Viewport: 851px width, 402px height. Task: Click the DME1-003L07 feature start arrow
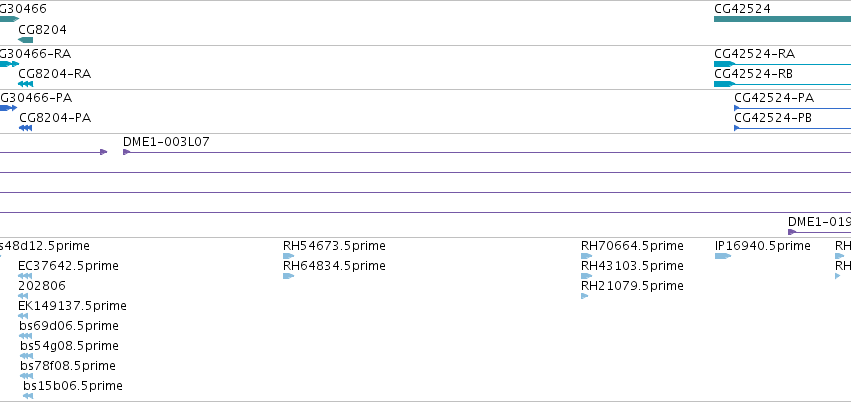click(x=126, y=152)
